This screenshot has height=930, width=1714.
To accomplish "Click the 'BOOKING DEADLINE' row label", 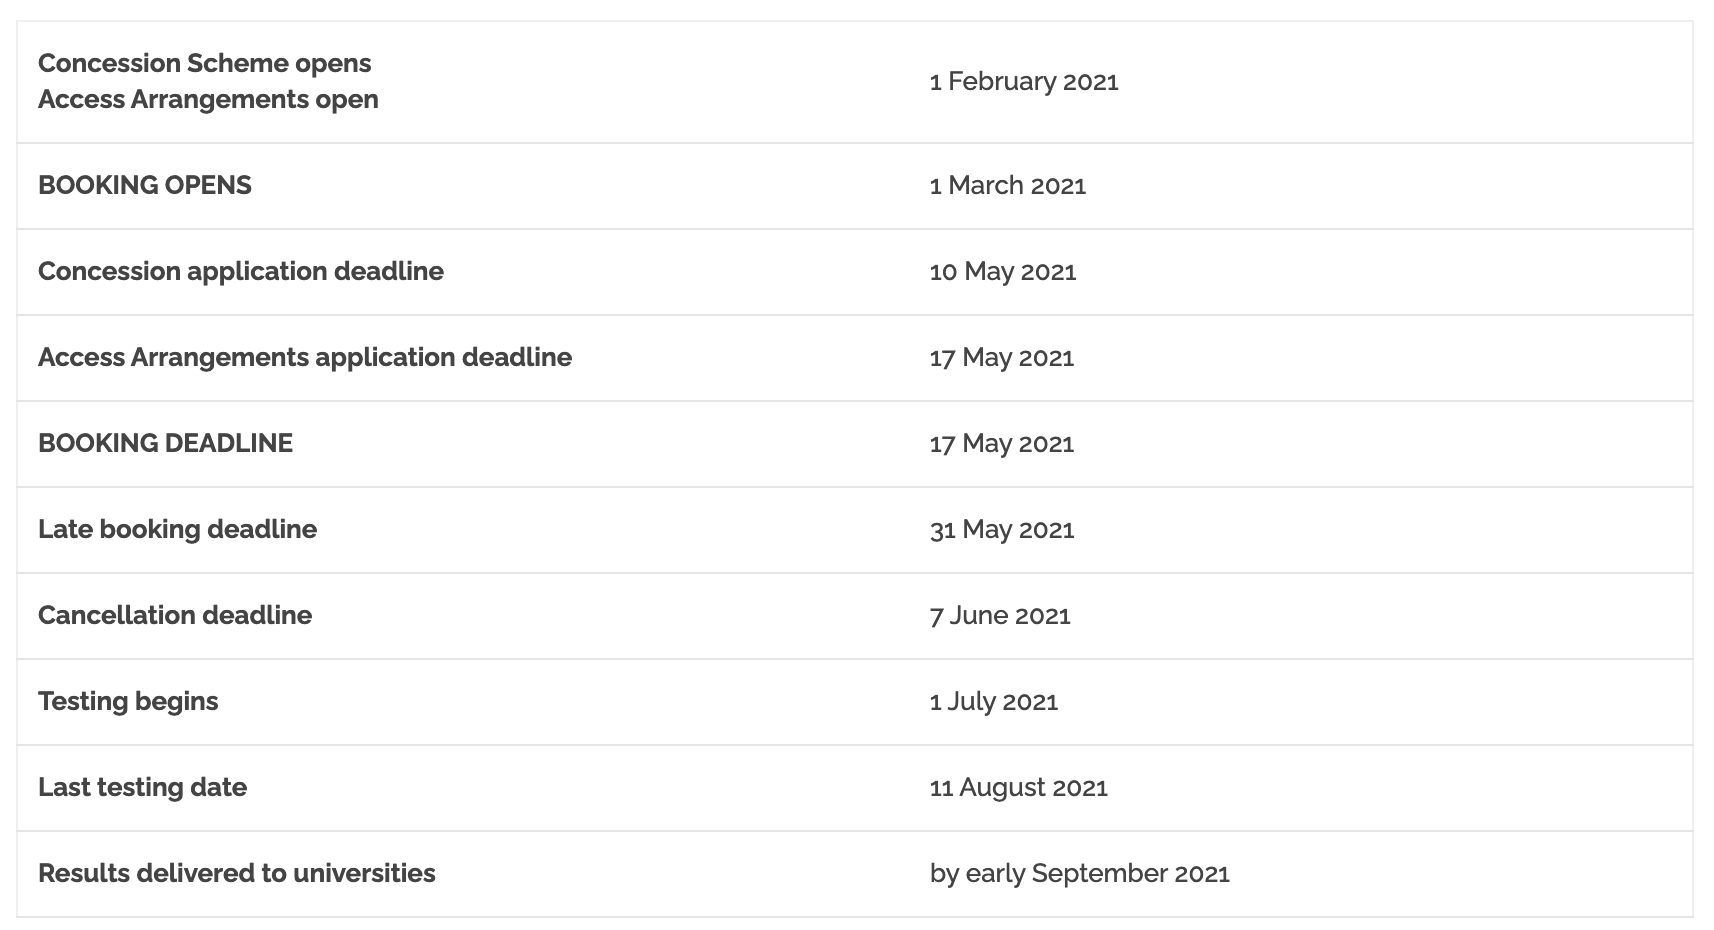I will click(166, 443).
